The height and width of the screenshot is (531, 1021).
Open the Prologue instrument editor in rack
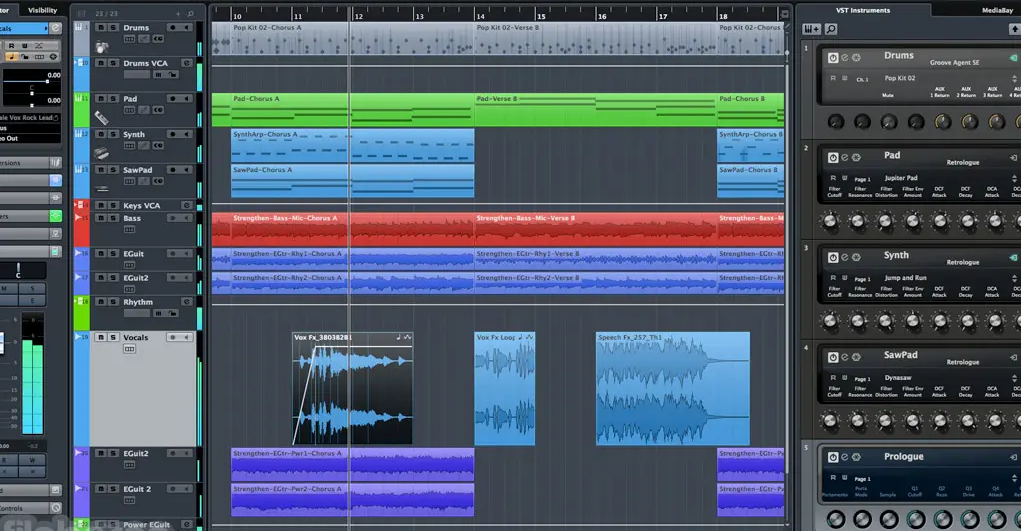click(x=845, y=457)
